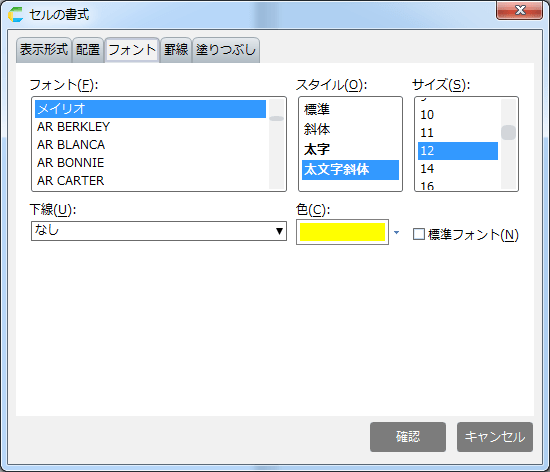The height and width of the screenshot is (472, 550).
Task: Click the app icon in title bar
Action: click(15, 14)
